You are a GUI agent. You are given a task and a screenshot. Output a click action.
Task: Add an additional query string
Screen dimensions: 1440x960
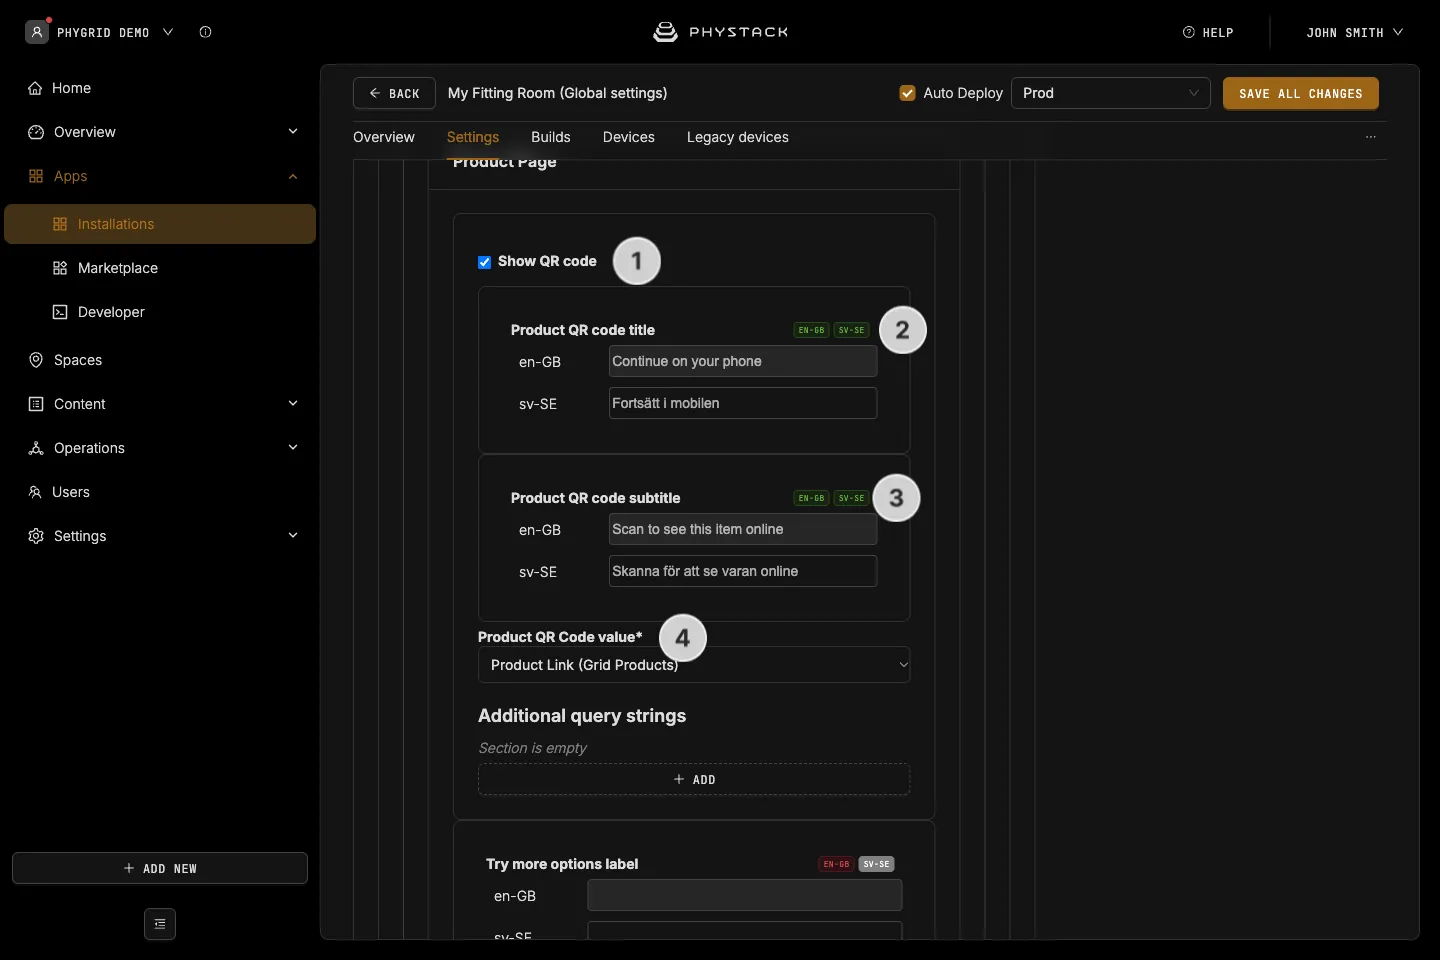click(x=694, y=779)
